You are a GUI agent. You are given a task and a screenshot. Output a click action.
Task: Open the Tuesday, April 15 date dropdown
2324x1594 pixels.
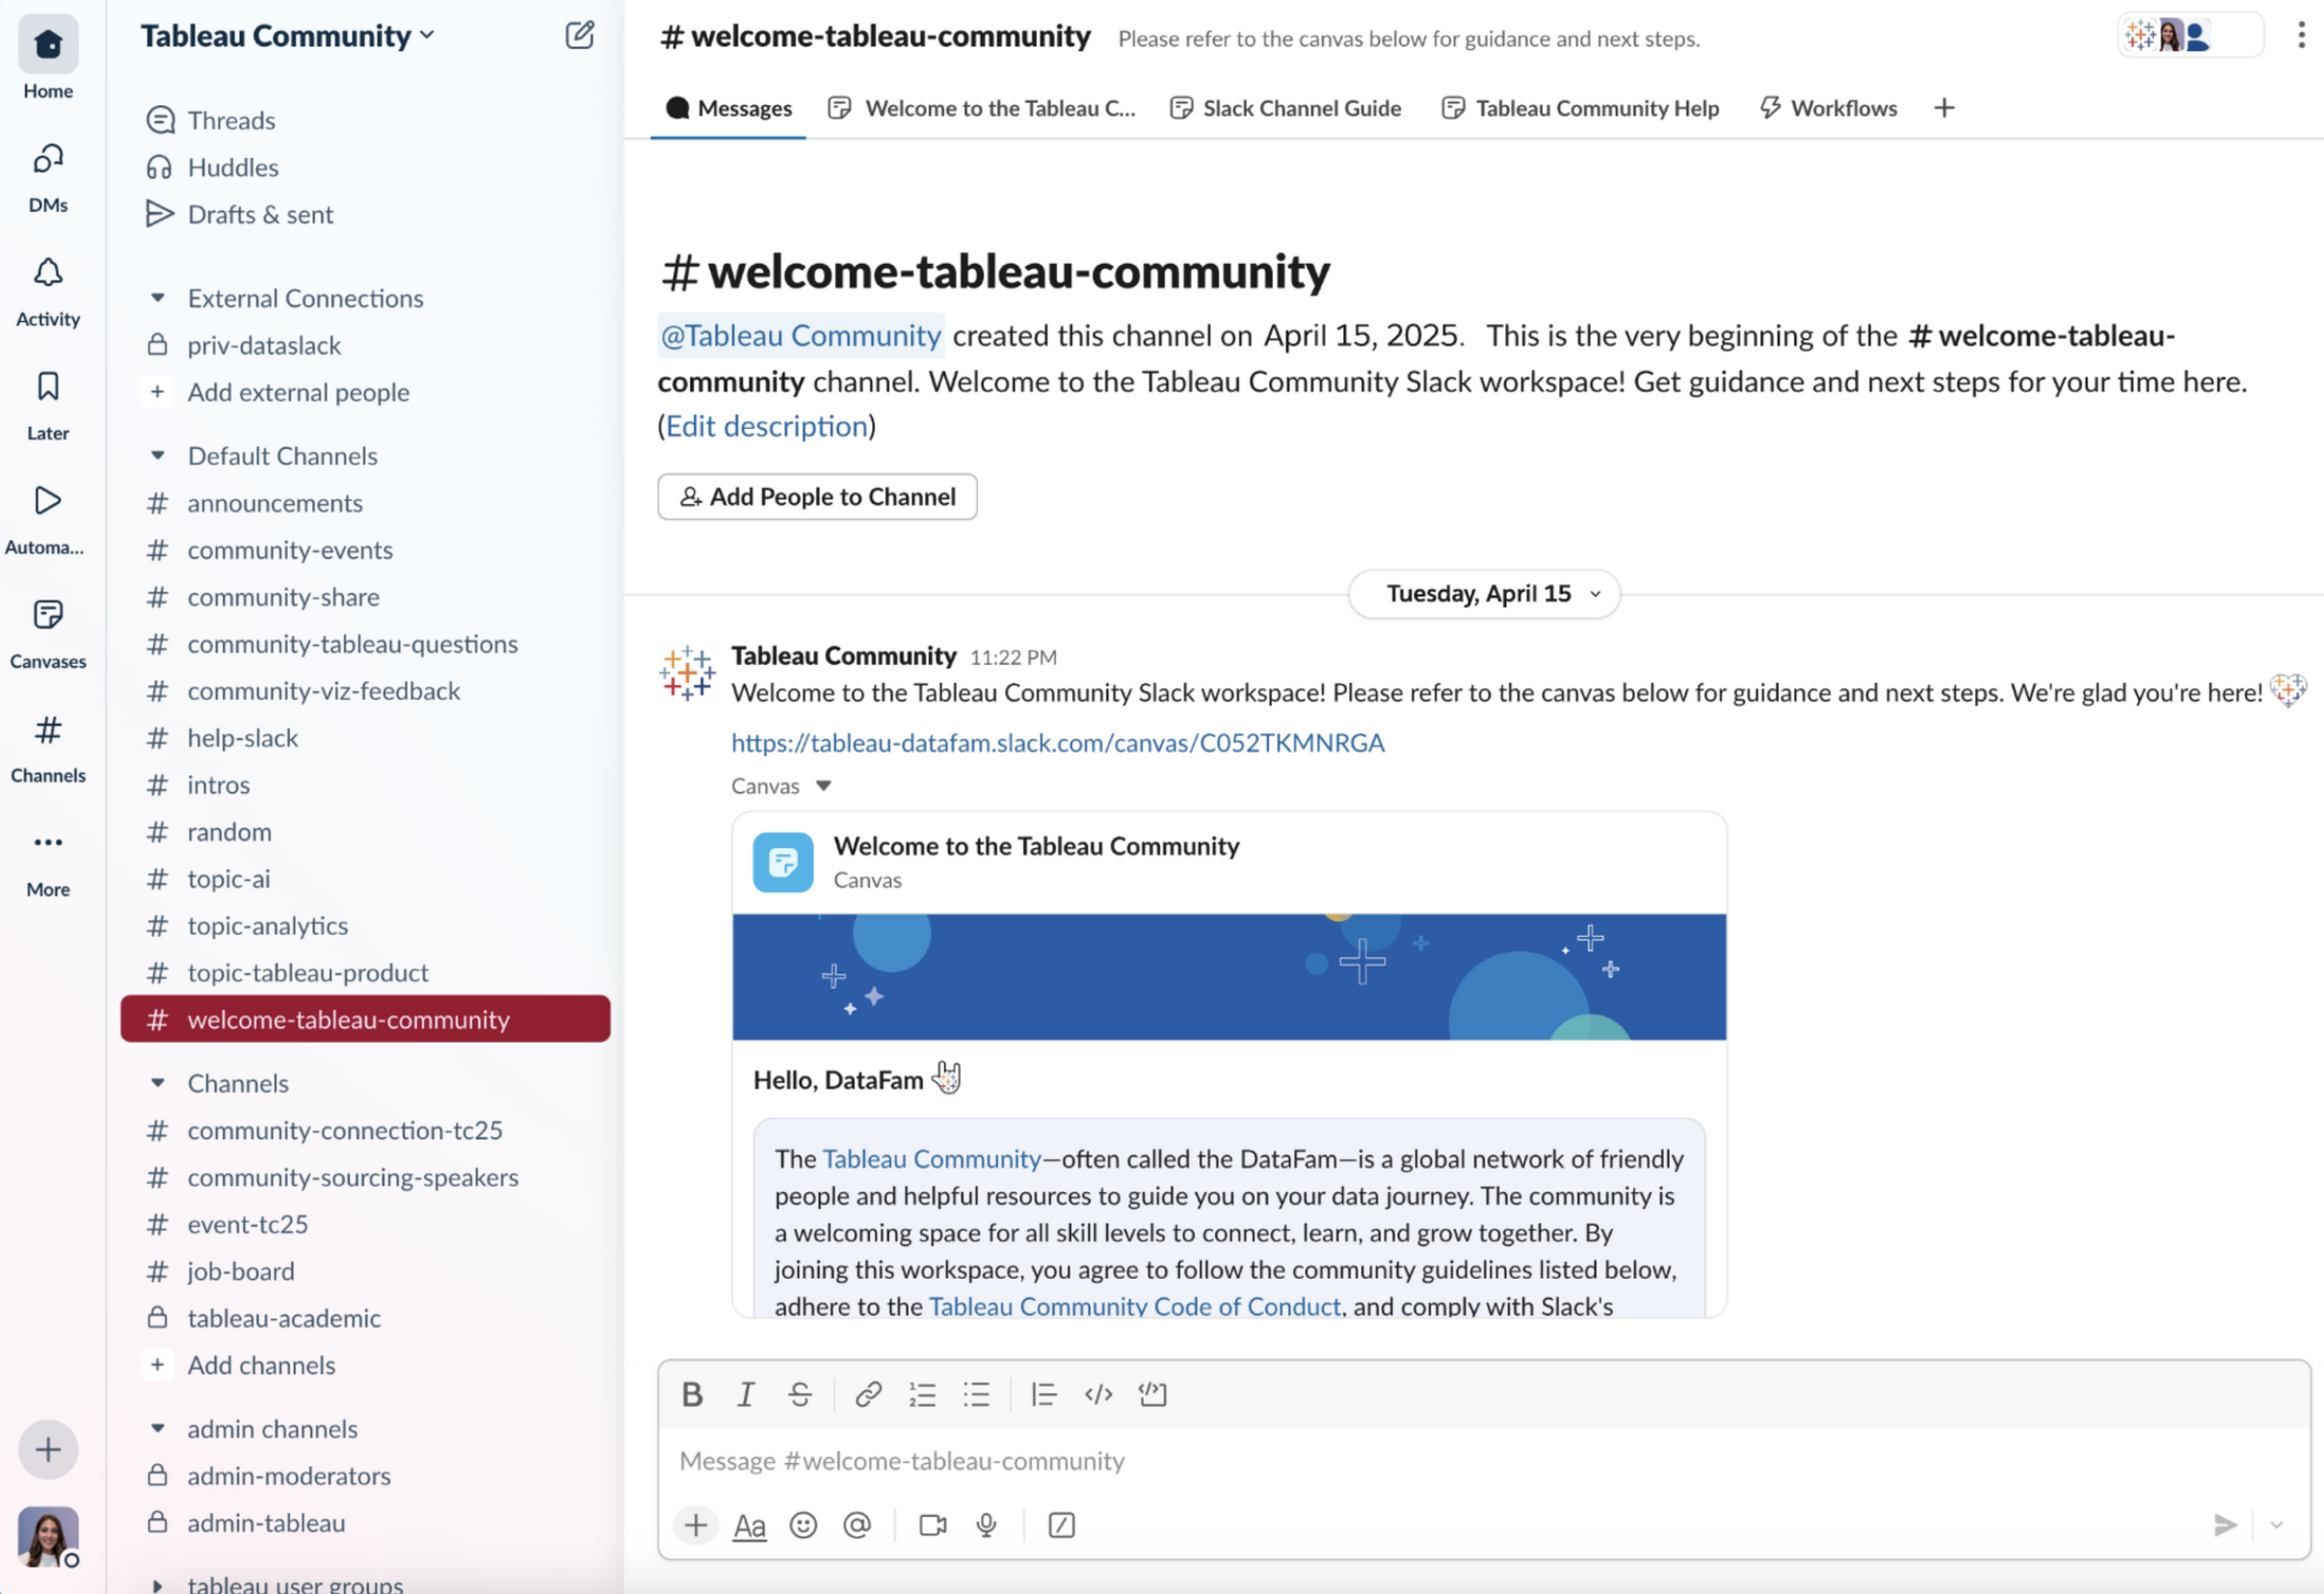(x=1483, y=594)
